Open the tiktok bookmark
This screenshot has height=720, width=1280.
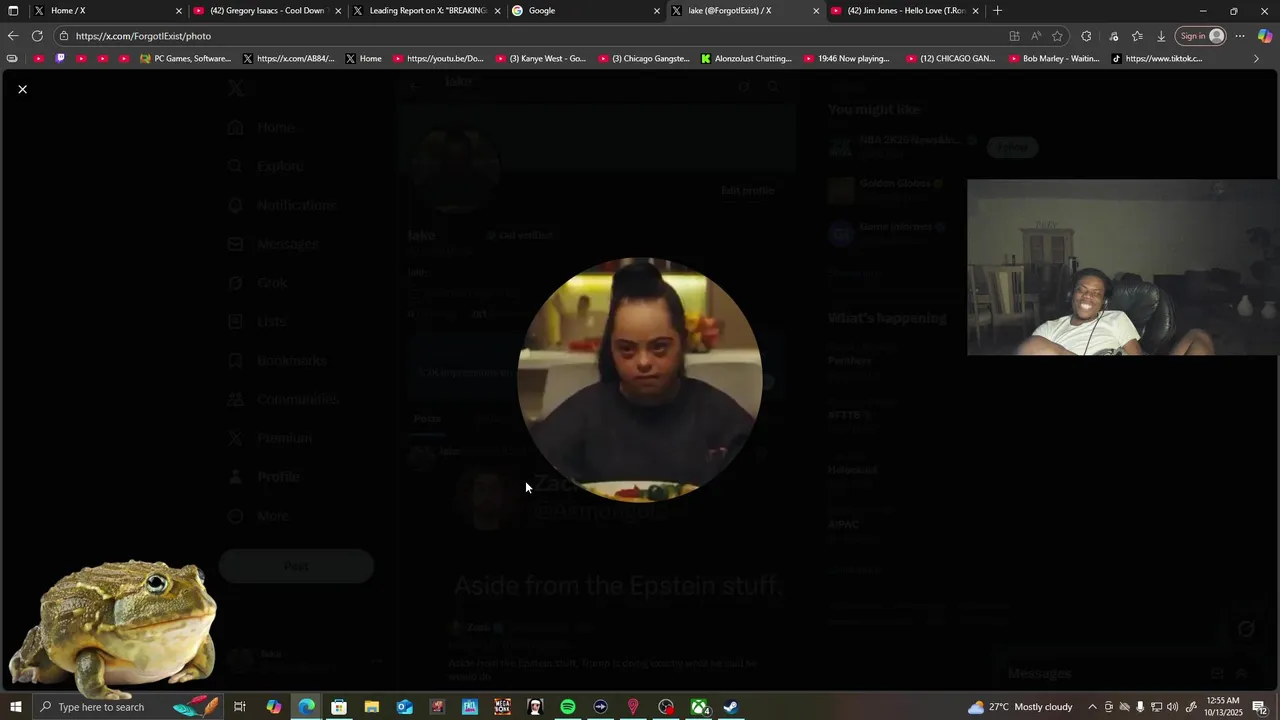1157,59
